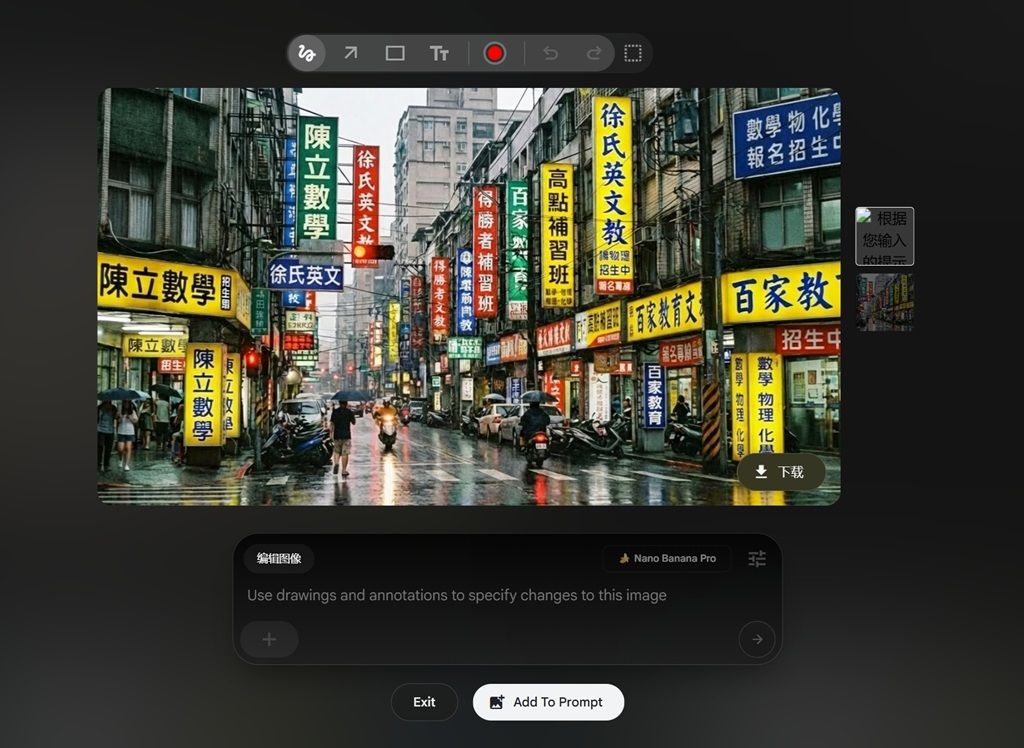Select the text annotation tool
1024x748 pixels.
(x=439, y=53)
